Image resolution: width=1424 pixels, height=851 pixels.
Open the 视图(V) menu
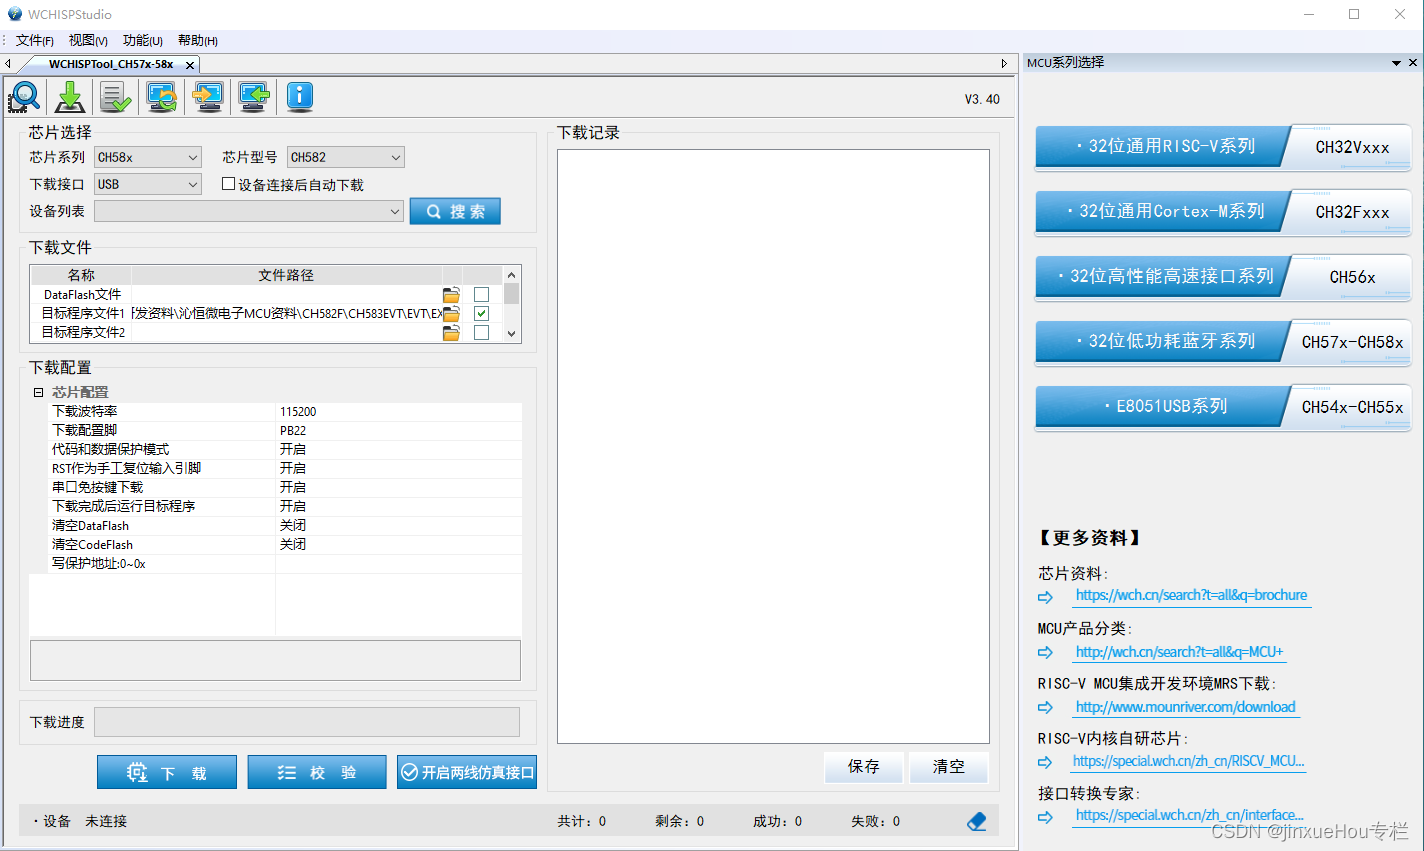pyautogui.click(x=88, y=40)
